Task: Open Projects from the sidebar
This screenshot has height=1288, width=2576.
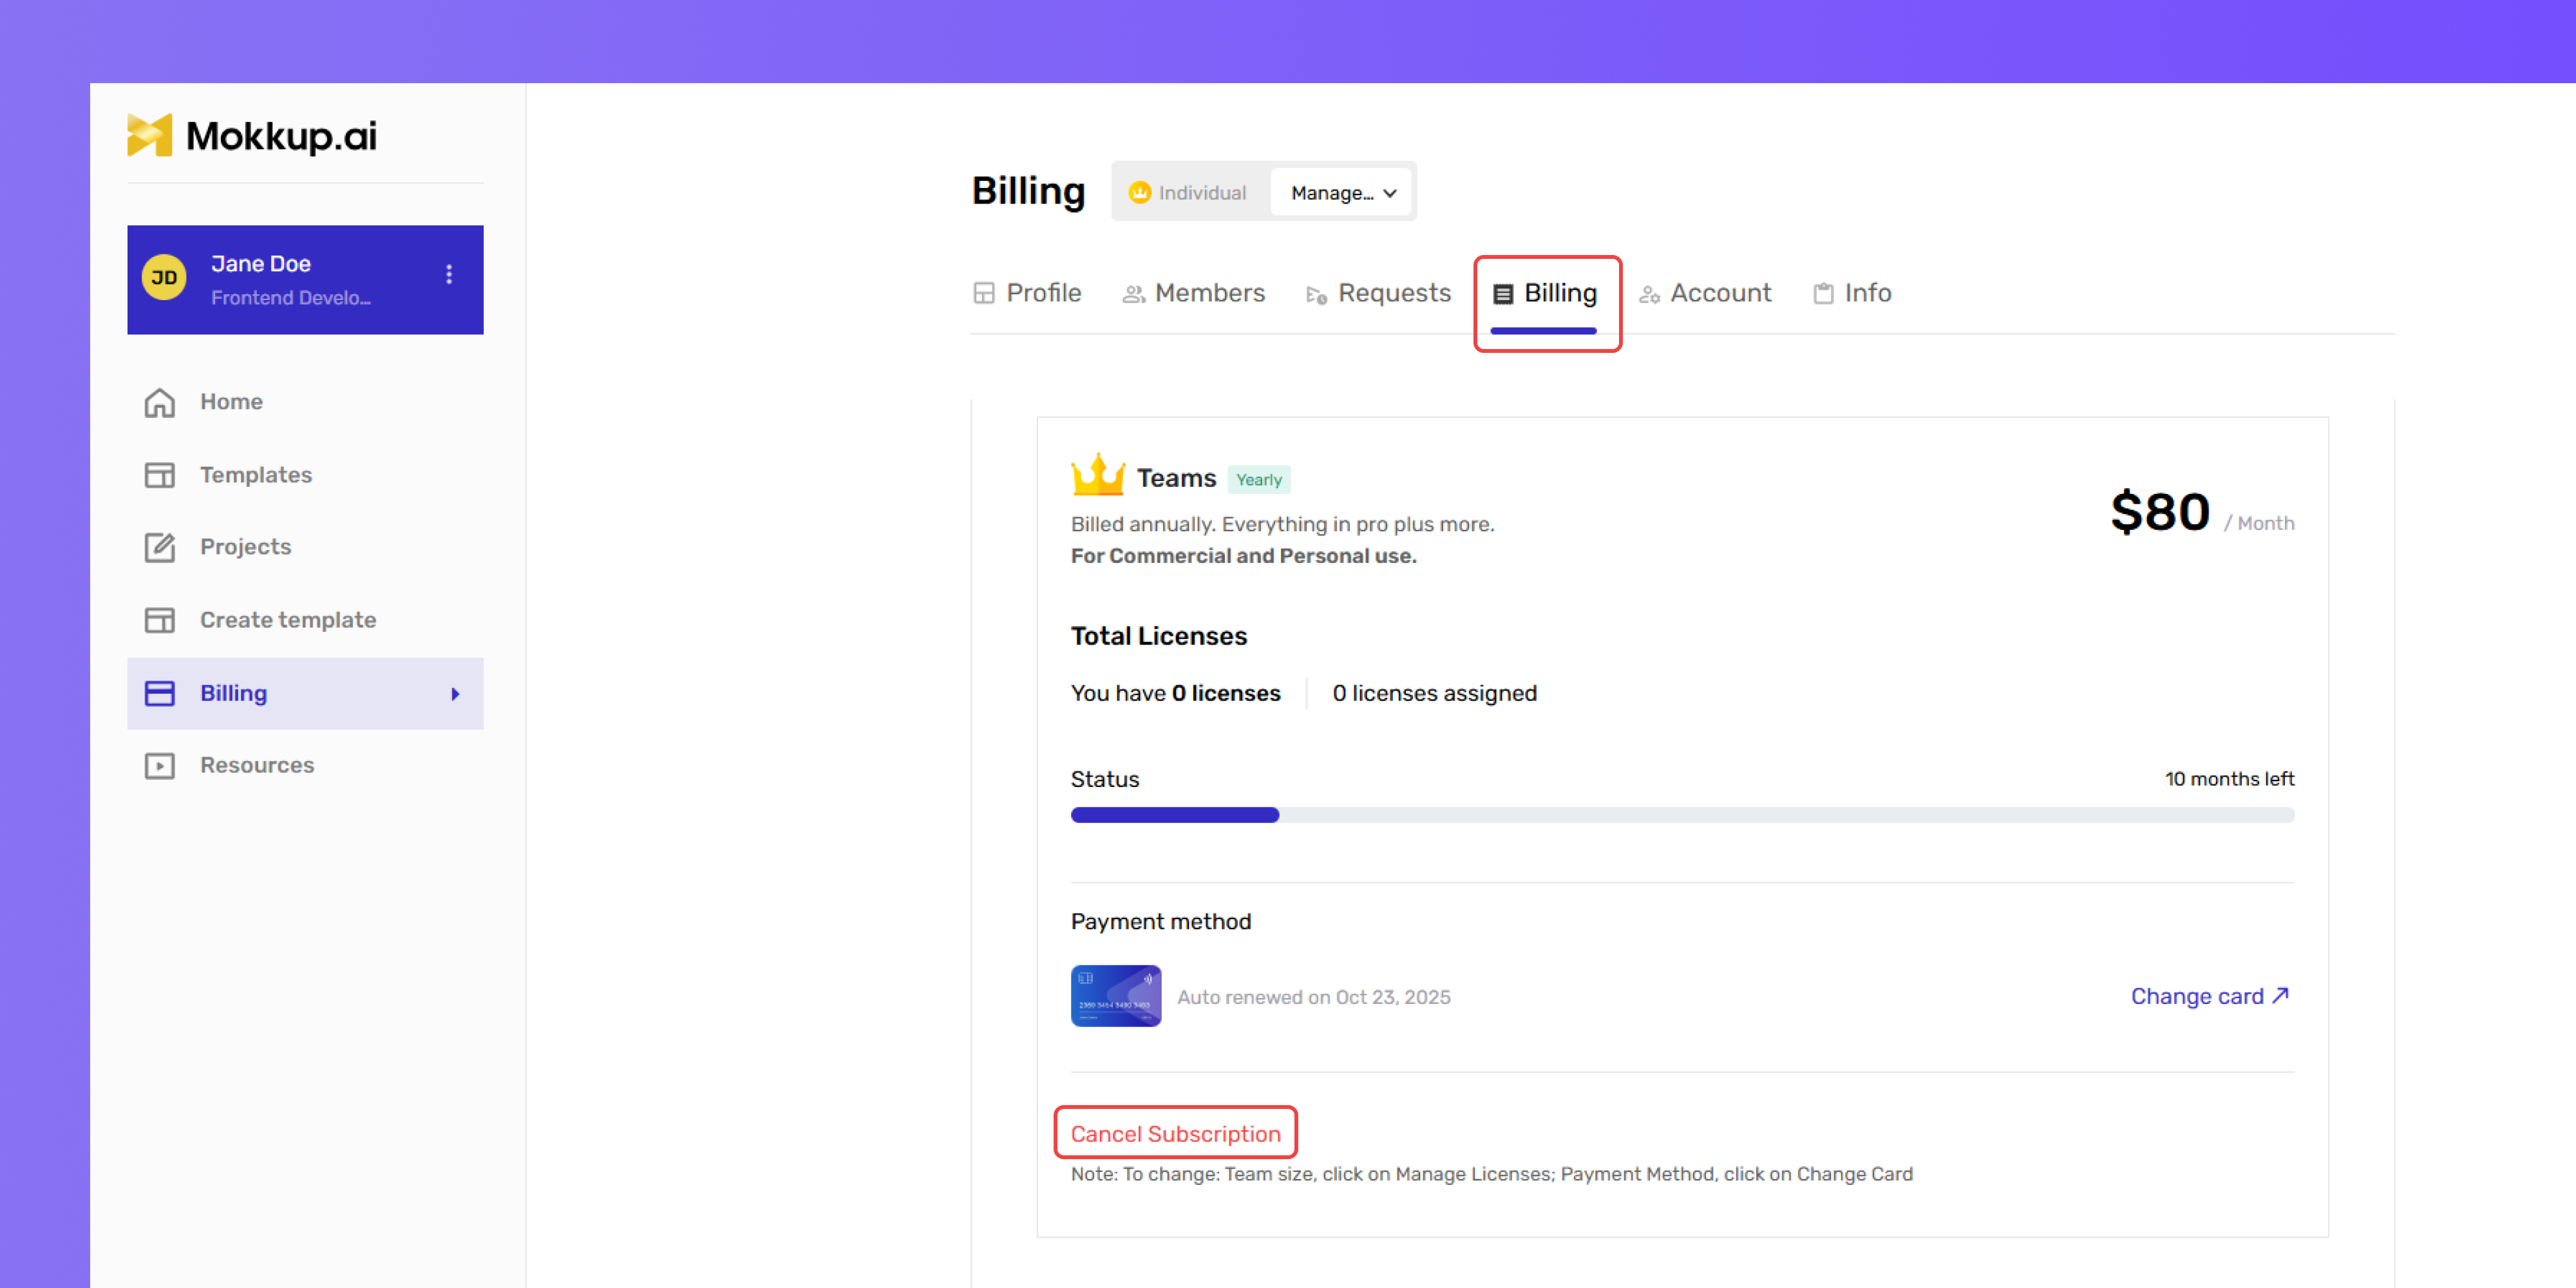Action: [305, 547]
